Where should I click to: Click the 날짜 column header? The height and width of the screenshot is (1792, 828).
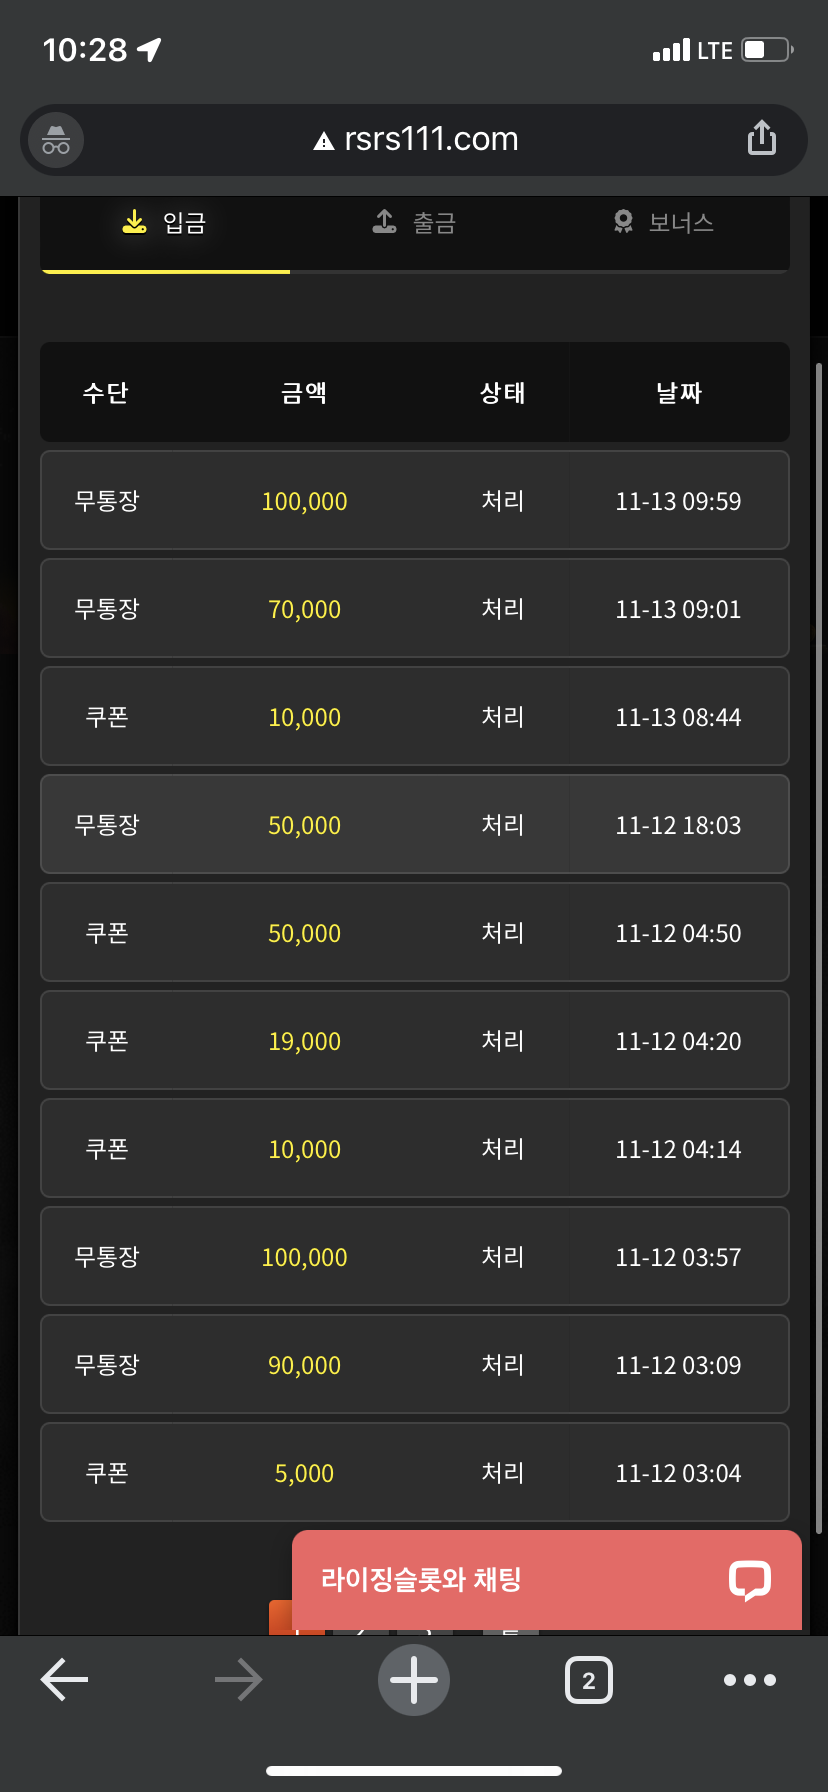(x=679, y=393)
